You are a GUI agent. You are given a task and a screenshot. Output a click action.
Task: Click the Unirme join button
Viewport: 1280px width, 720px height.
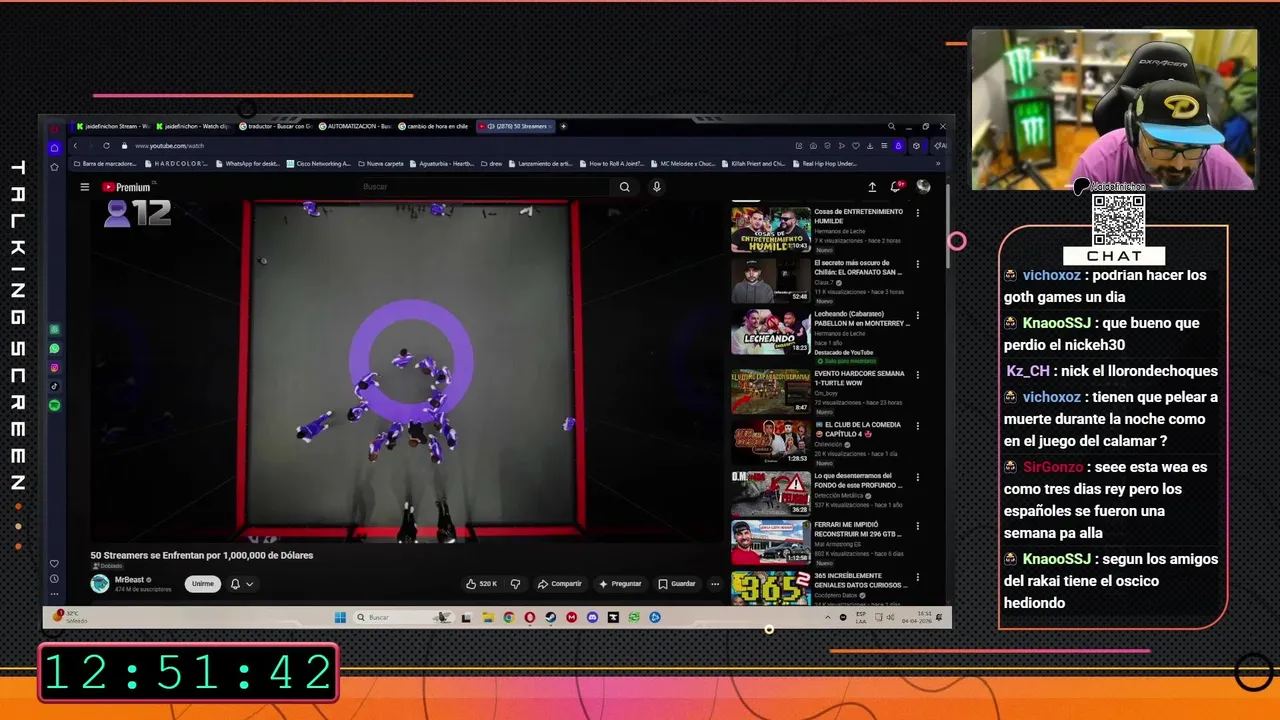coord(203,584)
